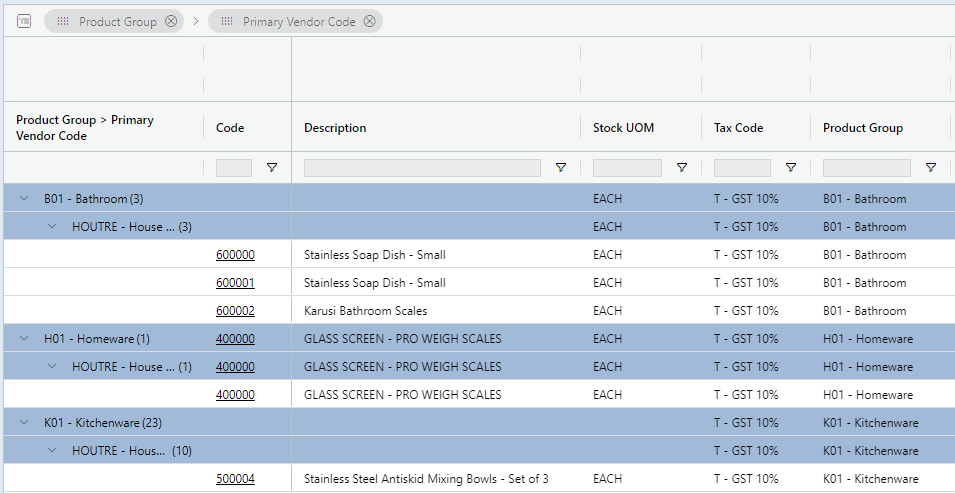Open product code 600002 link
The image size is (955, 493).
[x=235, y=311]
